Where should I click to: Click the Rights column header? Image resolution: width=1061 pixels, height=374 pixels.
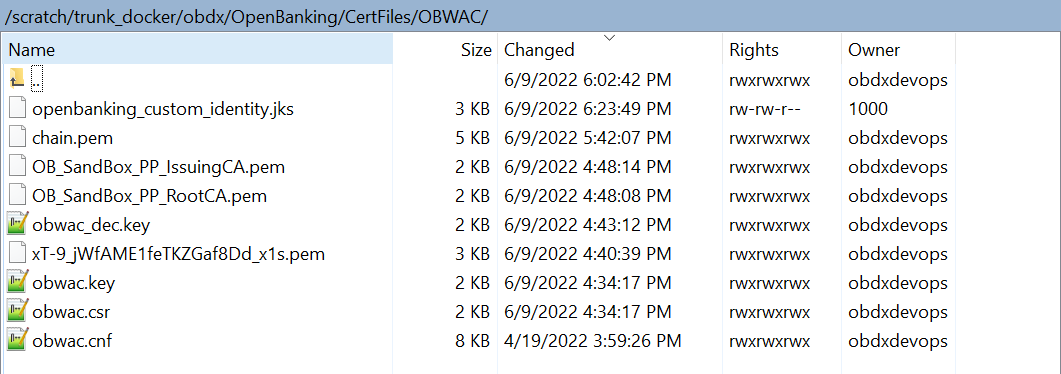point(782,49)
